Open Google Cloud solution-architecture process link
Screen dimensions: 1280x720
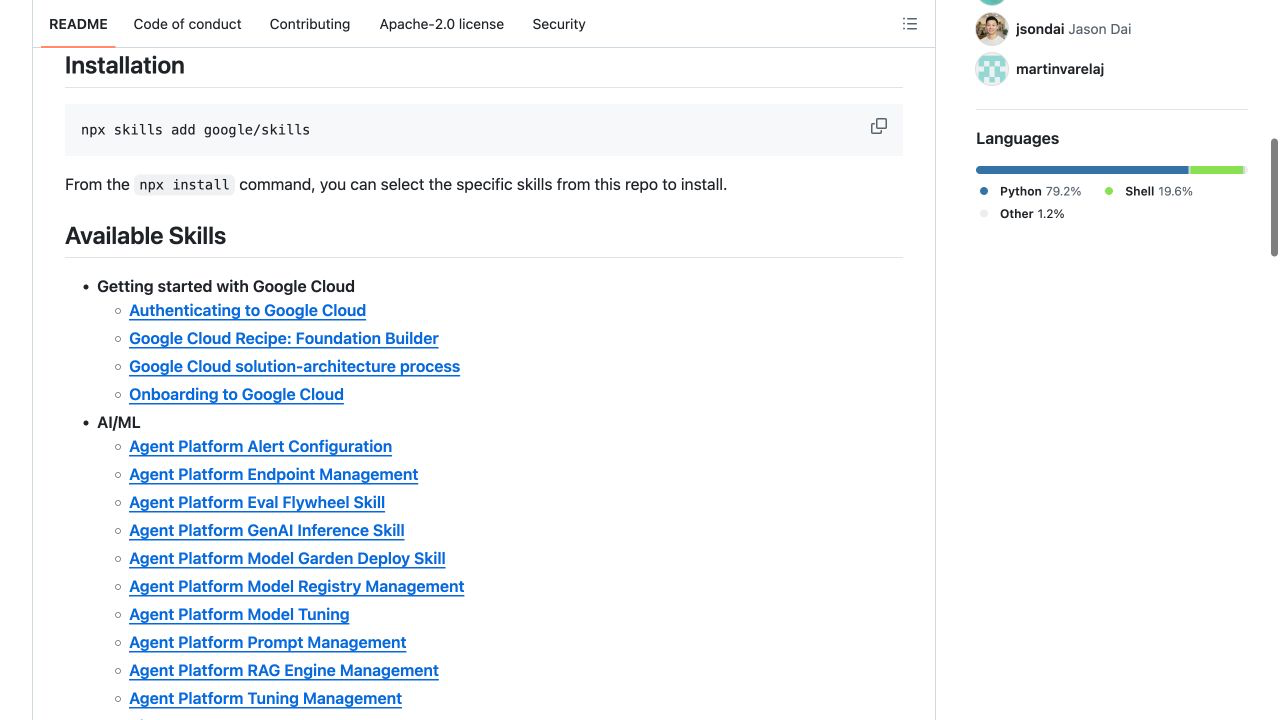[294, 366]
